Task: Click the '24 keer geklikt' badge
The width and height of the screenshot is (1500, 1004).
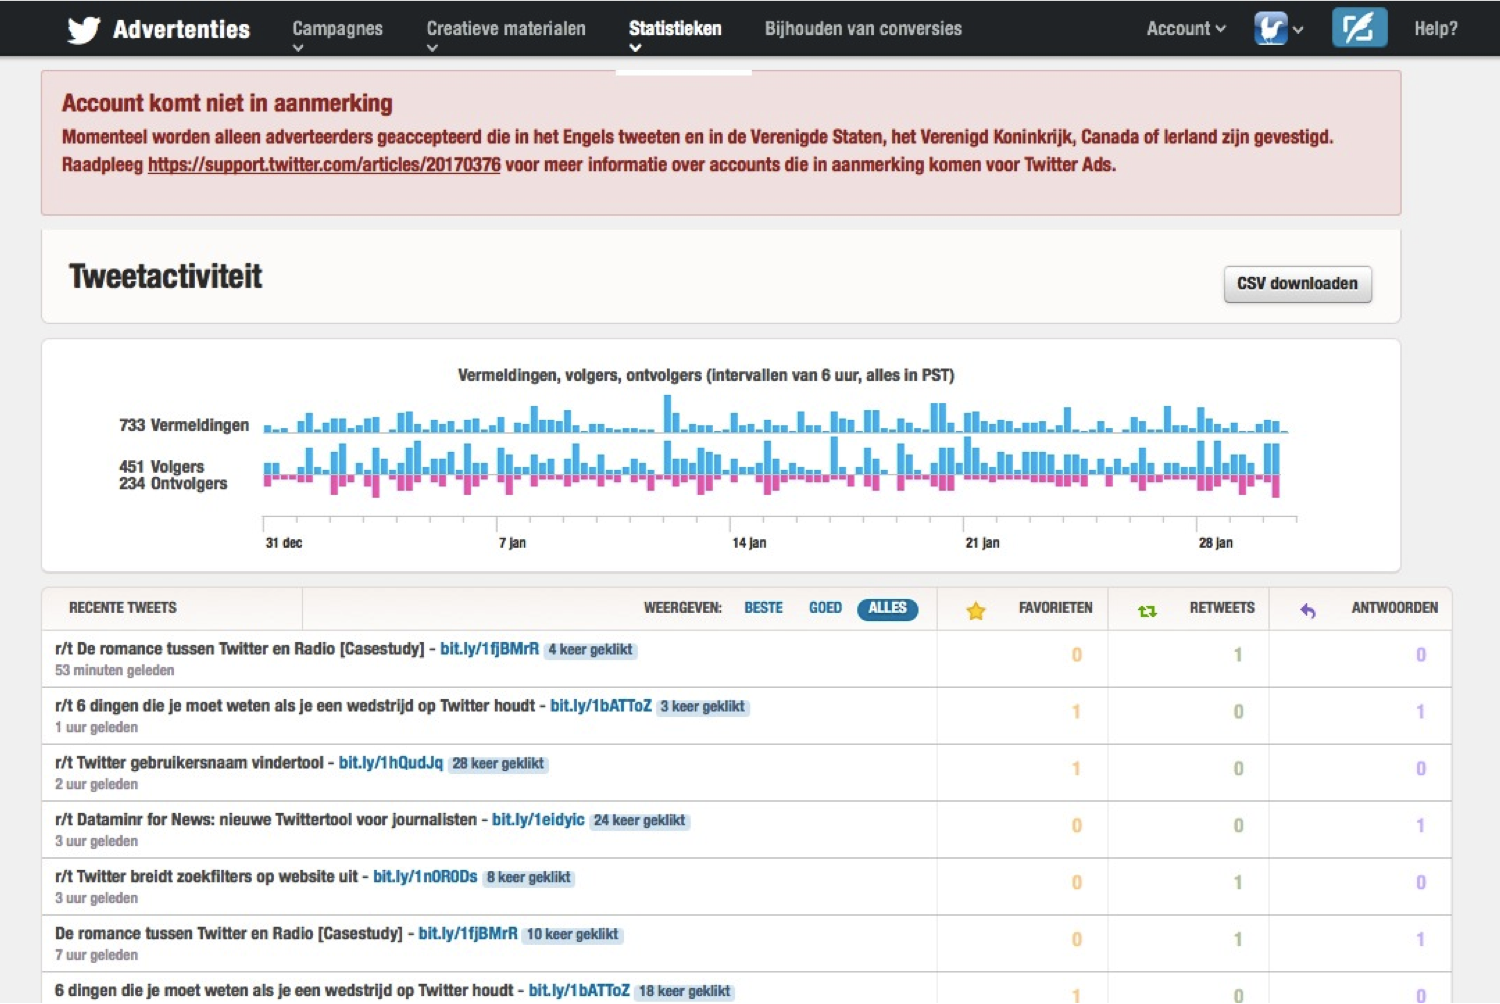Action: click(x=639, y=821)
